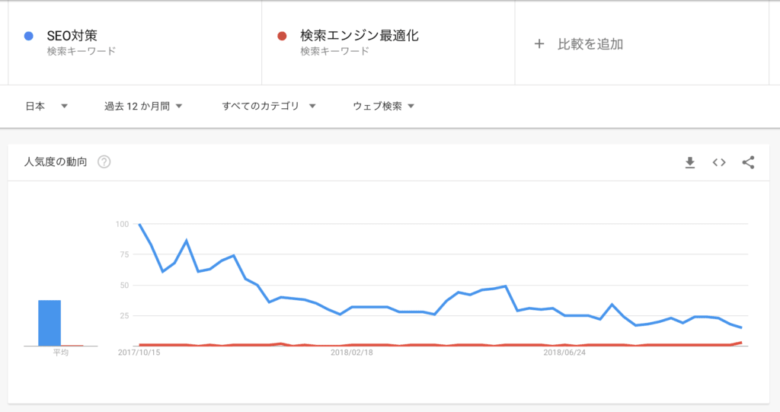Viewport: 780px width, 412px height.
Task: Click the blue dot beside SEO対策
Action: point(30,37)
